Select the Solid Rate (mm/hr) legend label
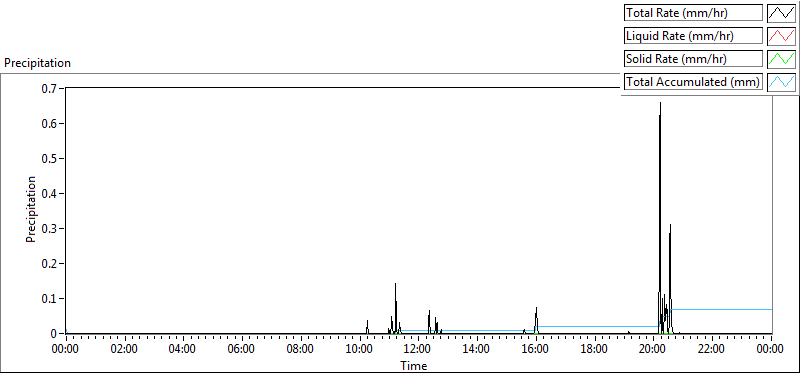The width and height of the screenshot is (800, 373). point(693,59)
